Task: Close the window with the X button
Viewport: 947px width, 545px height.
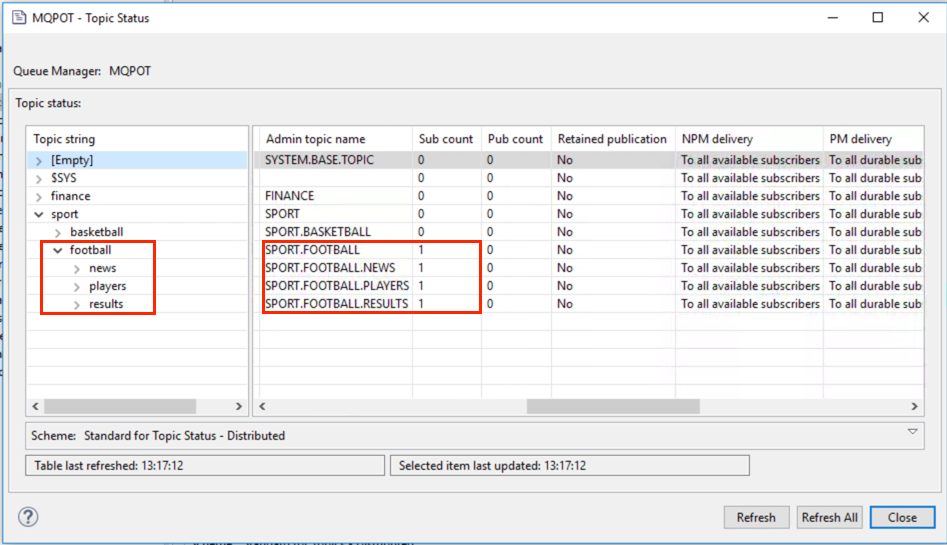Action: [x=923, y=18]
